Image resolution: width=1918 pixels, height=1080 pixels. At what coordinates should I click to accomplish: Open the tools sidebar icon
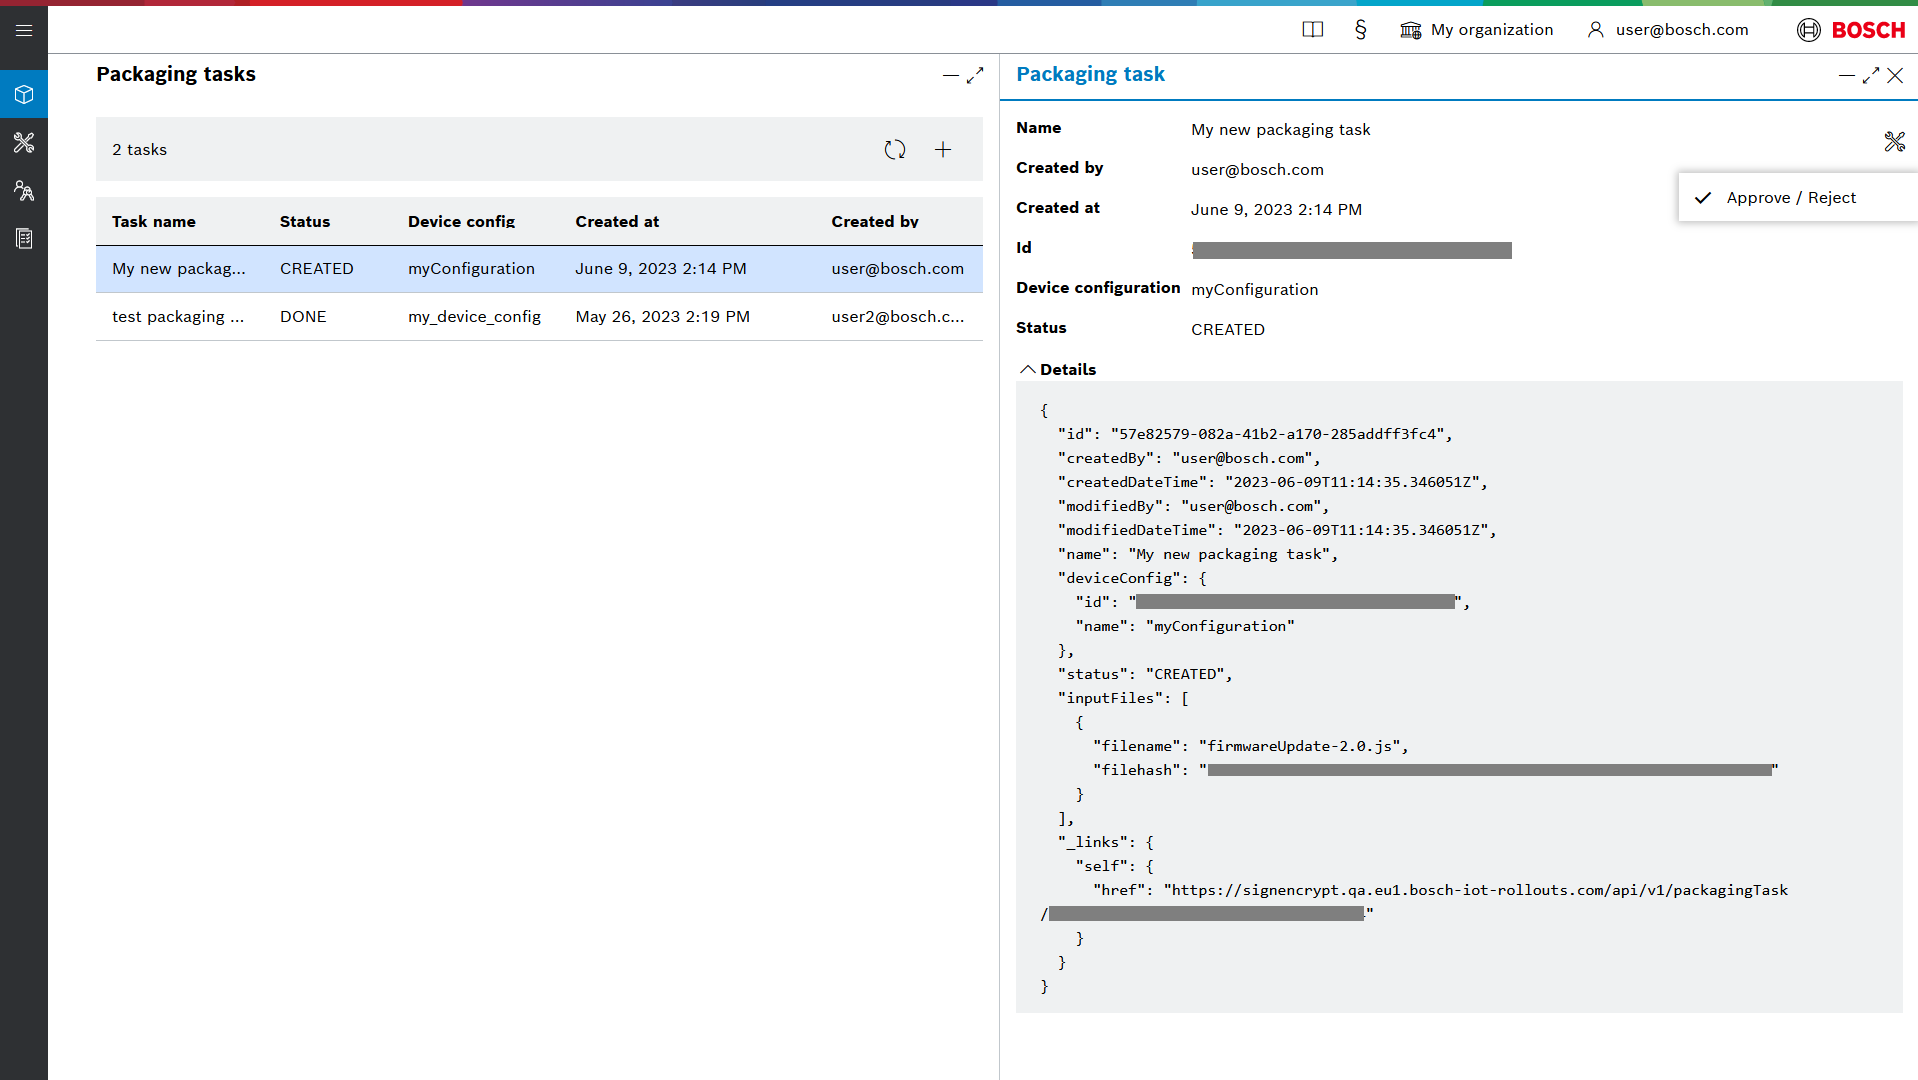pos(24,143)
